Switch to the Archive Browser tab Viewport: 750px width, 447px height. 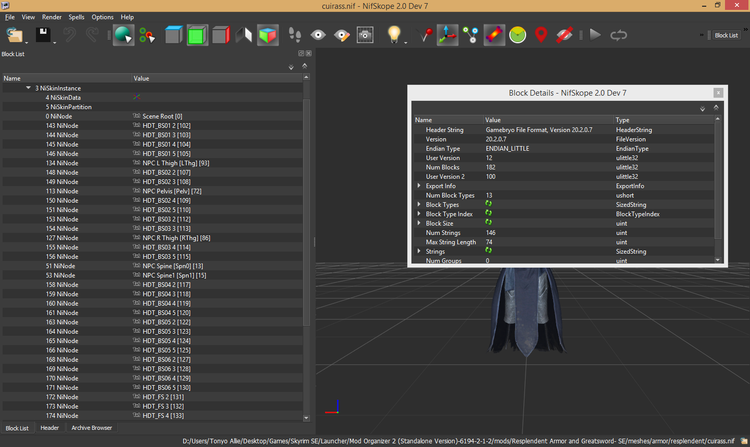(91, 428)
